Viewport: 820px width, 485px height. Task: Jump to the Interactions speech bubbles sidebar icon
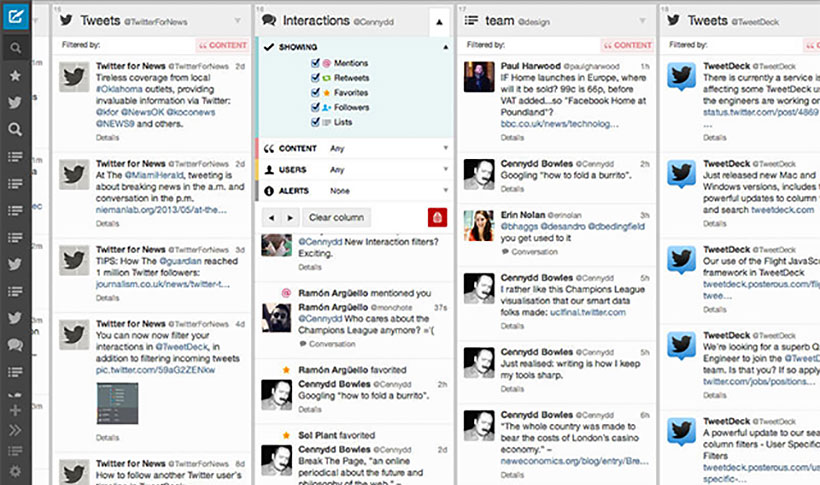click(x=15, y=345)
